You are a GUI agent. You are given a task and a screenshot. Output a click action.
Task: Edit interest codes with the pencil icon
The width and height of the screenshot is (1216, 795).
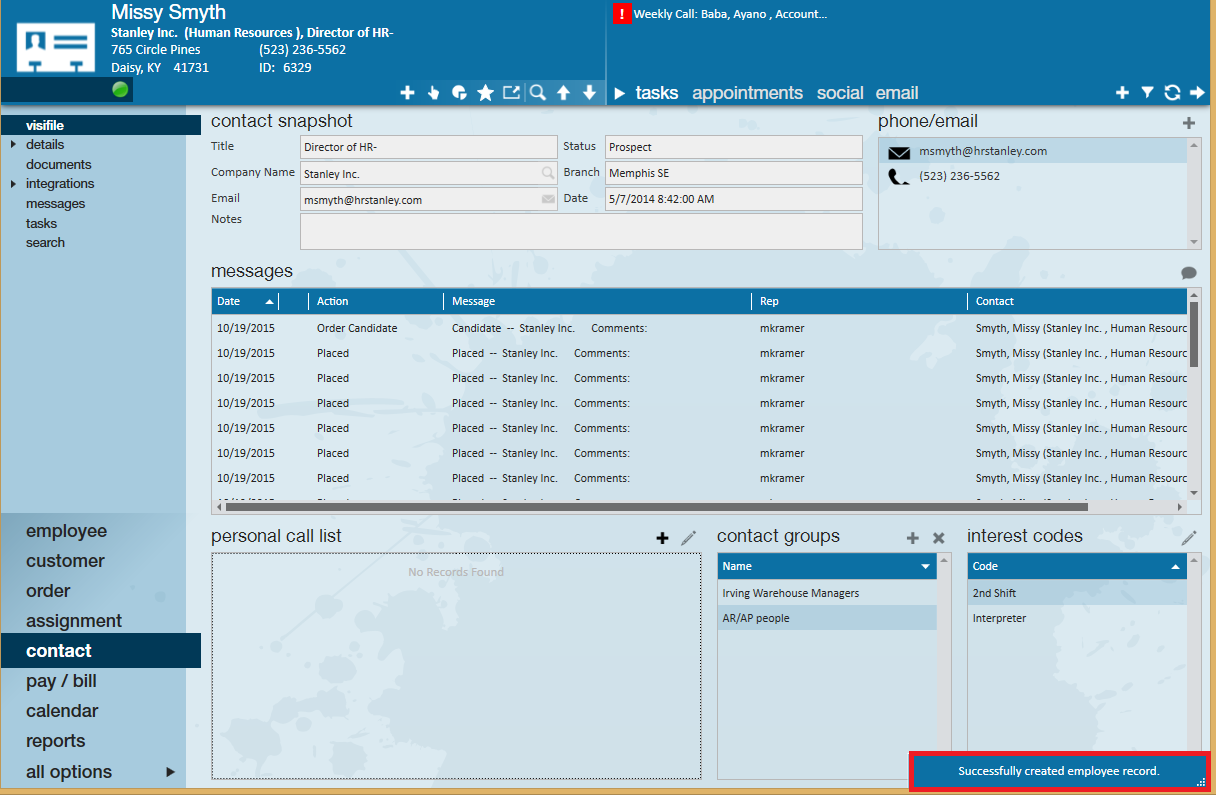[x=1188, y=538]
